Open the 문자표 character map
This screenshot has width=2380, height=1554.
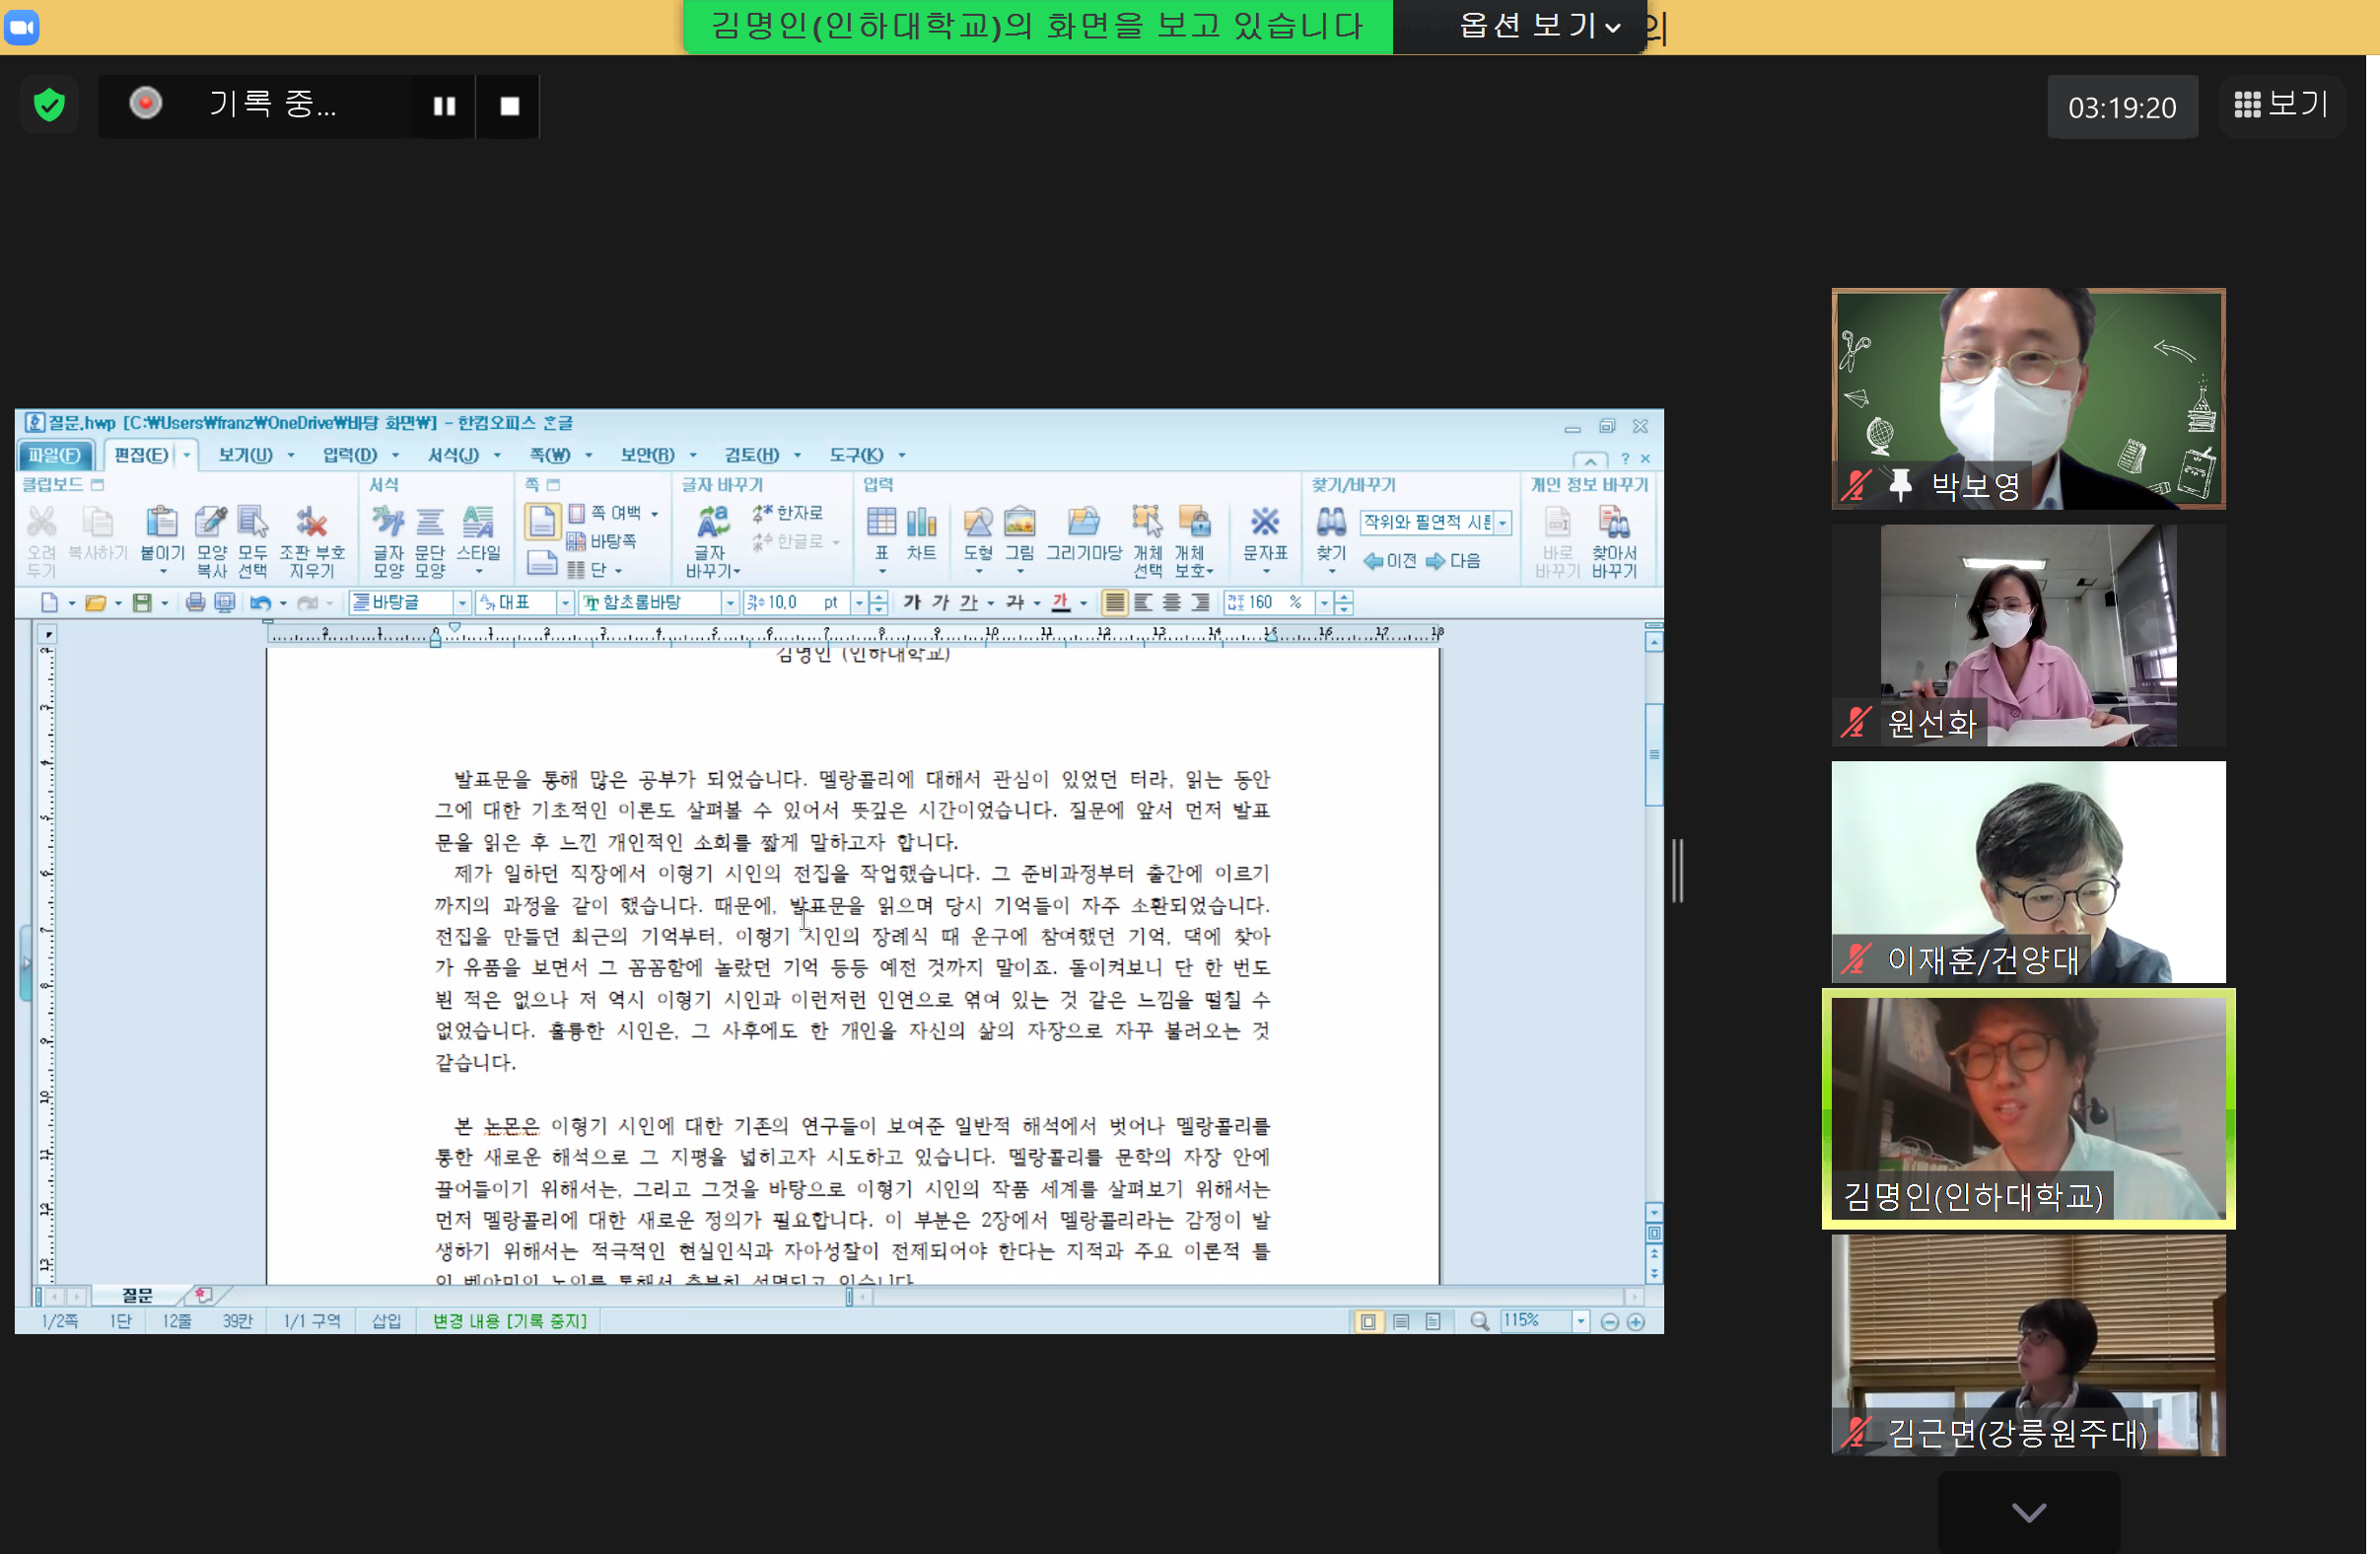(x=1265, y=541)
